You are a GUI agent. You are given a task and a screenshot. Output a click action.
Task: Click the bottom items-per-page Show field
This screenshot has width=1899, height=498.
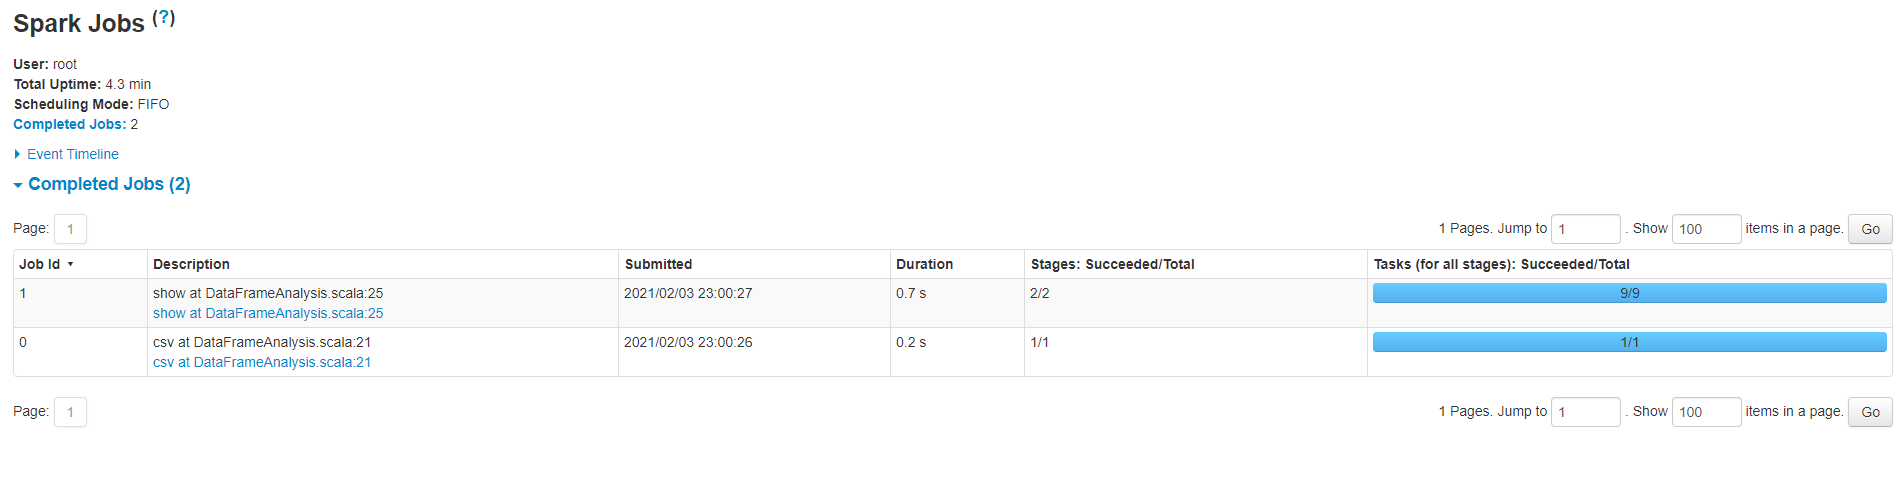pos(1706,412)
